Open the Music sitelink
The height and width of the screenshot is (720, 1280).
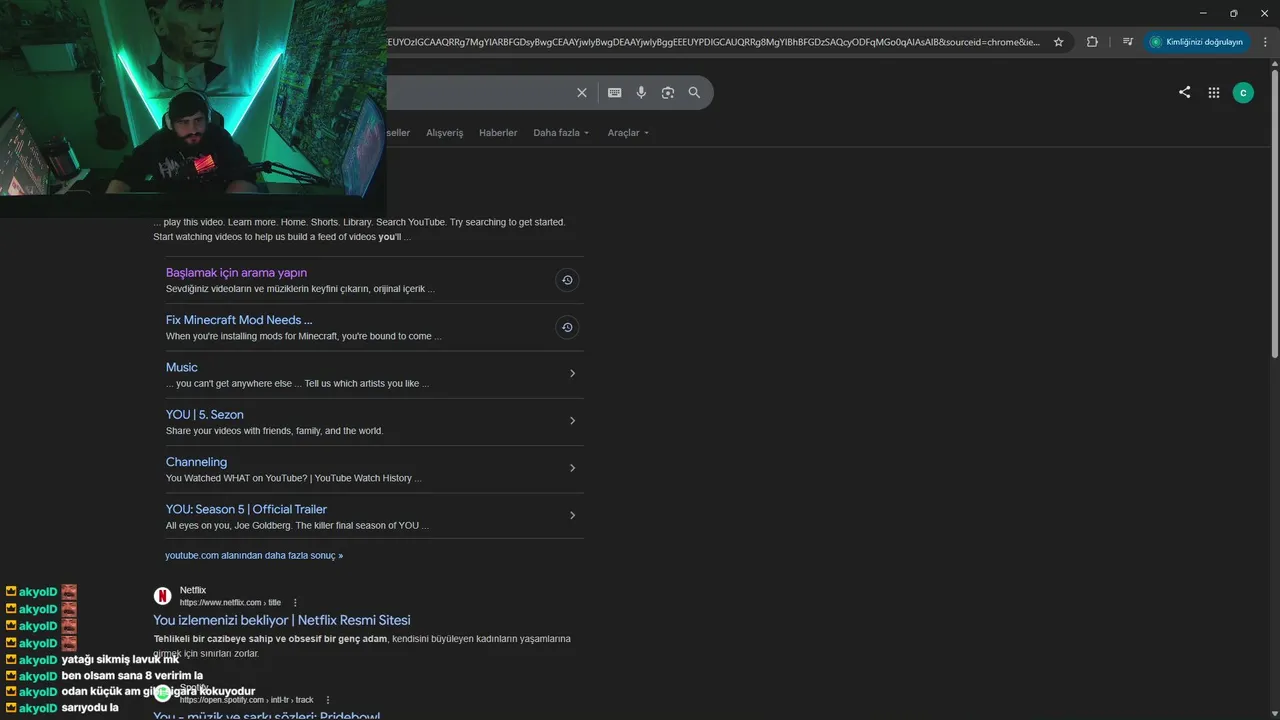pos(182,367)
